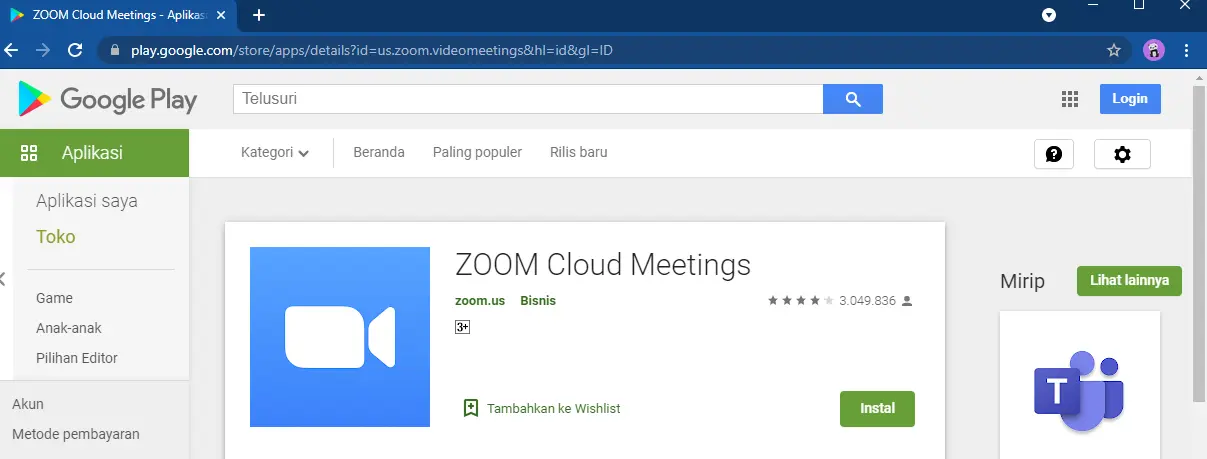
Task: Click the browser forward arrow
Action: (x=43, y=49)
